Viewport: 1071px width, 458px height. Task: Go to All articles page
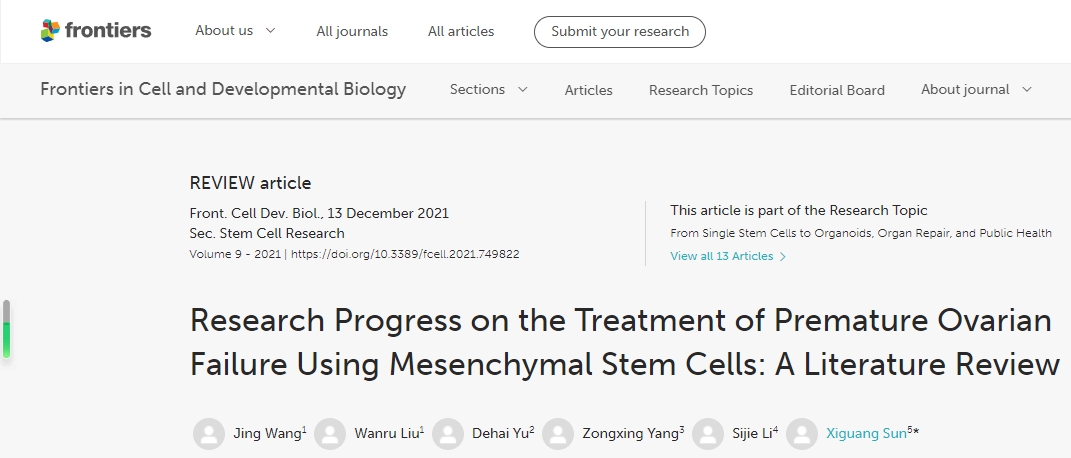point(461,31)
